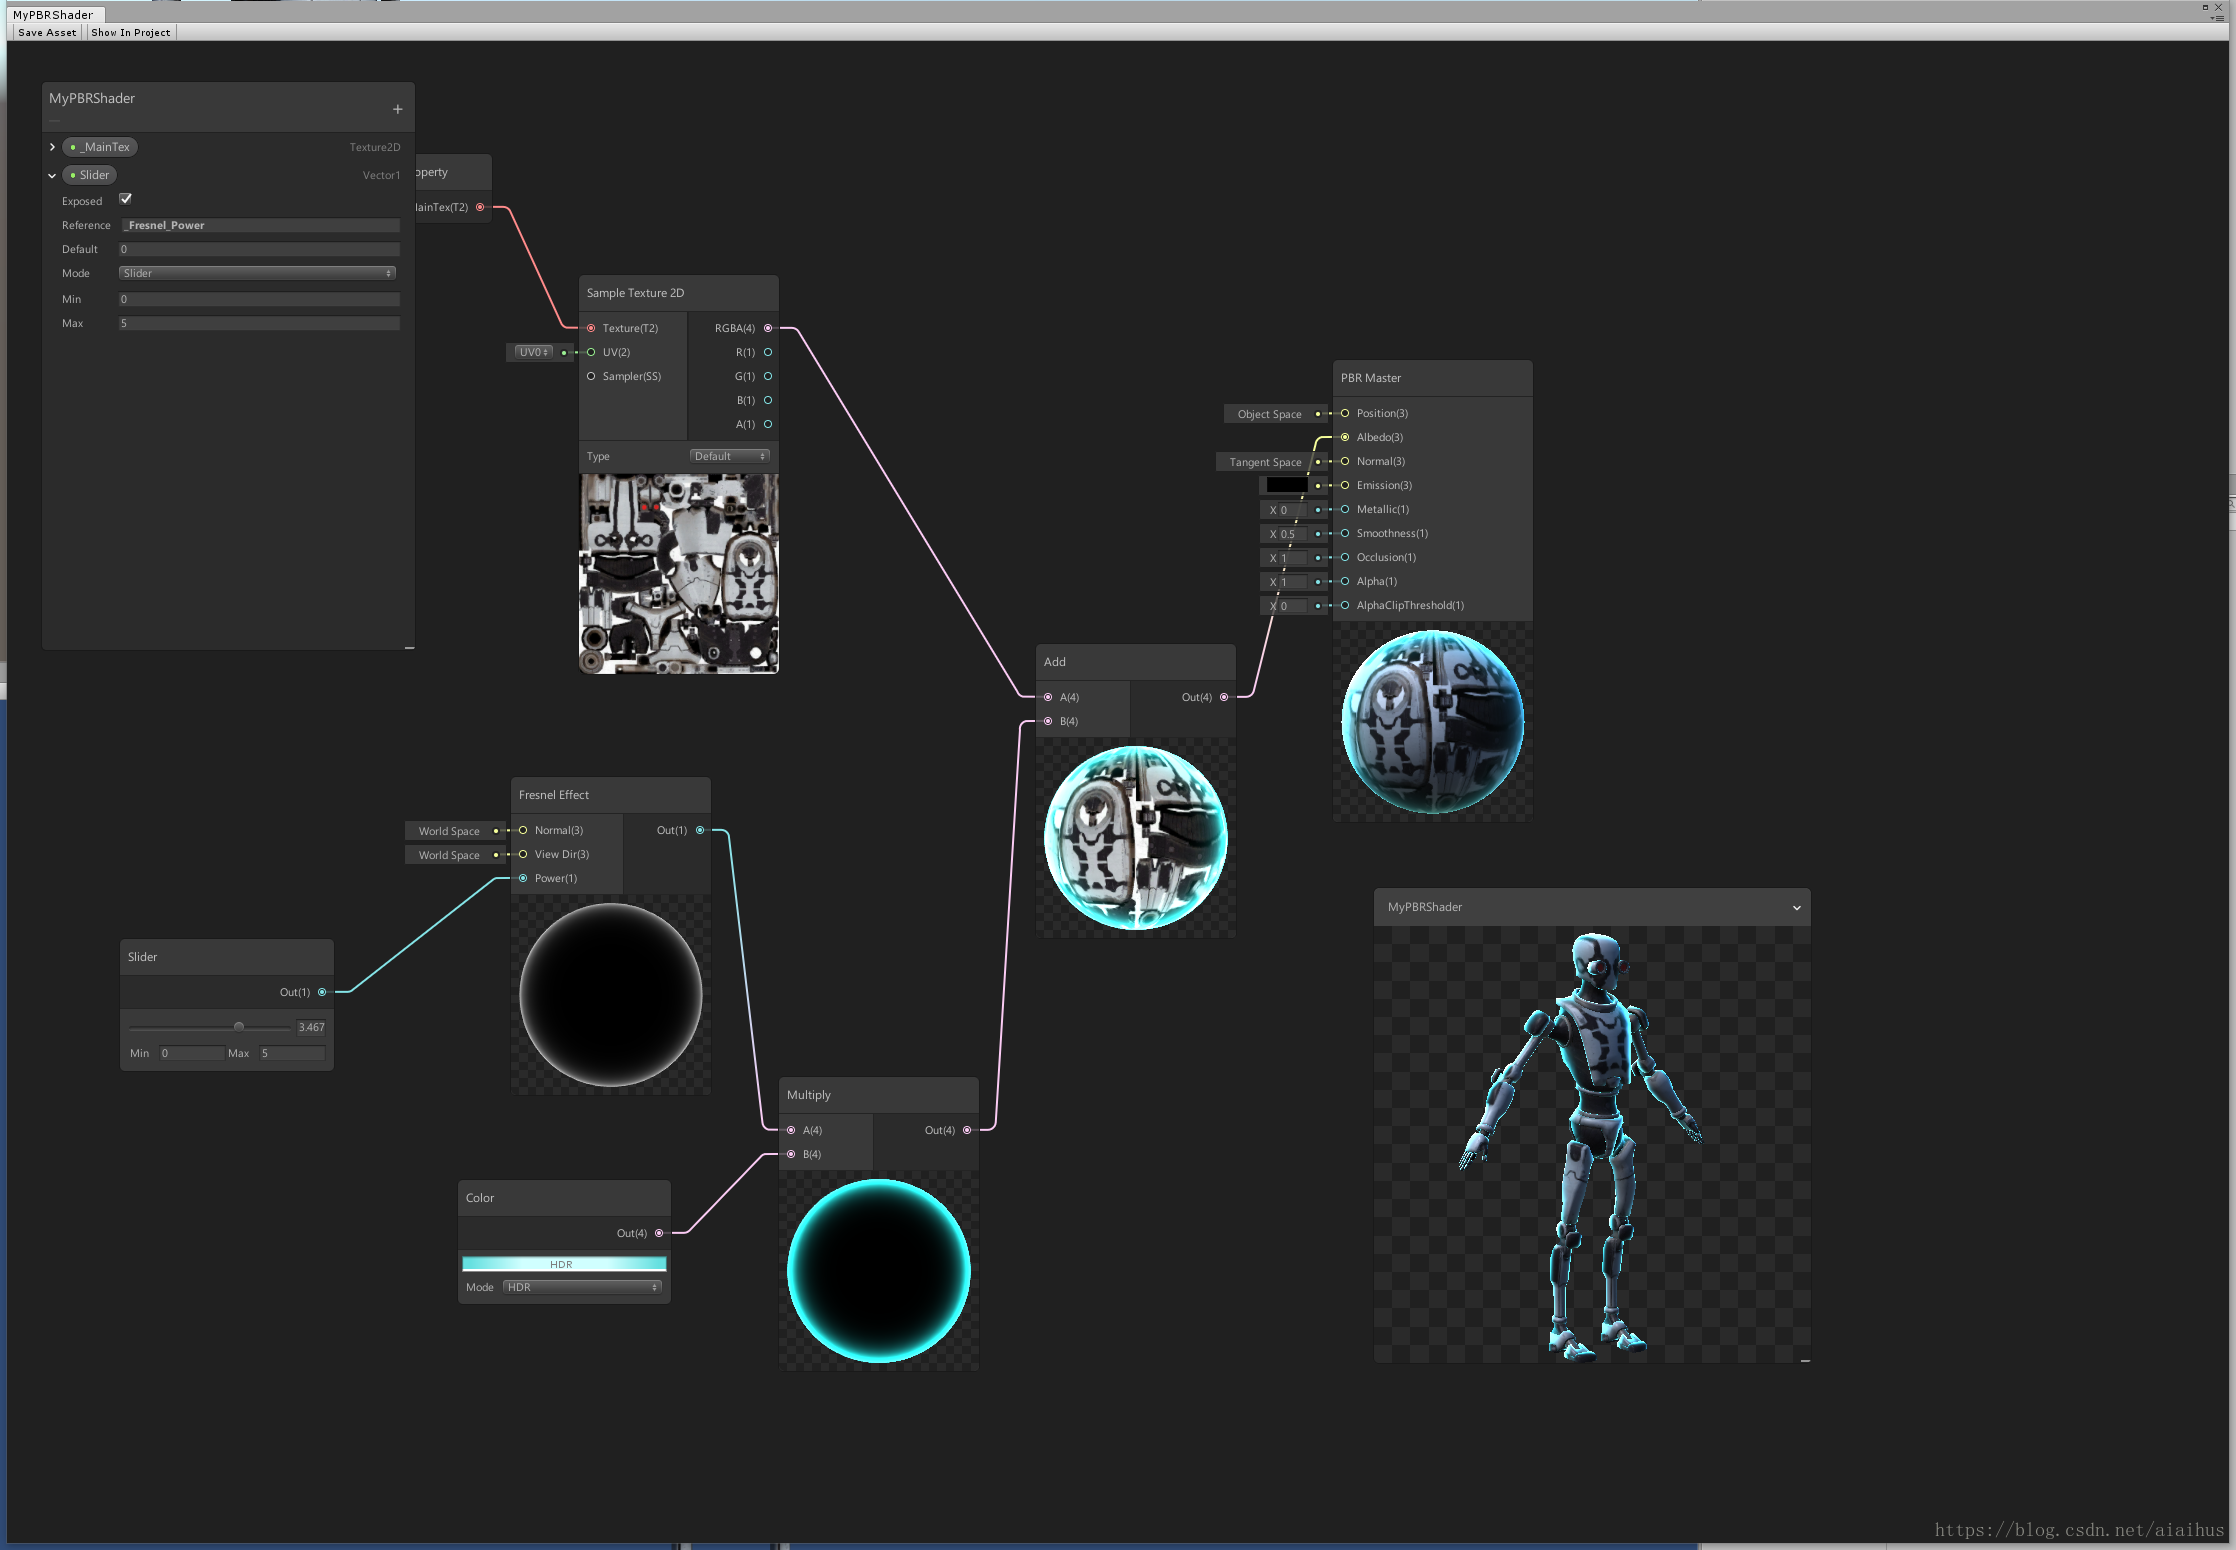
Task: Click the Object Space label on Position input
Action: (1269, 414)
